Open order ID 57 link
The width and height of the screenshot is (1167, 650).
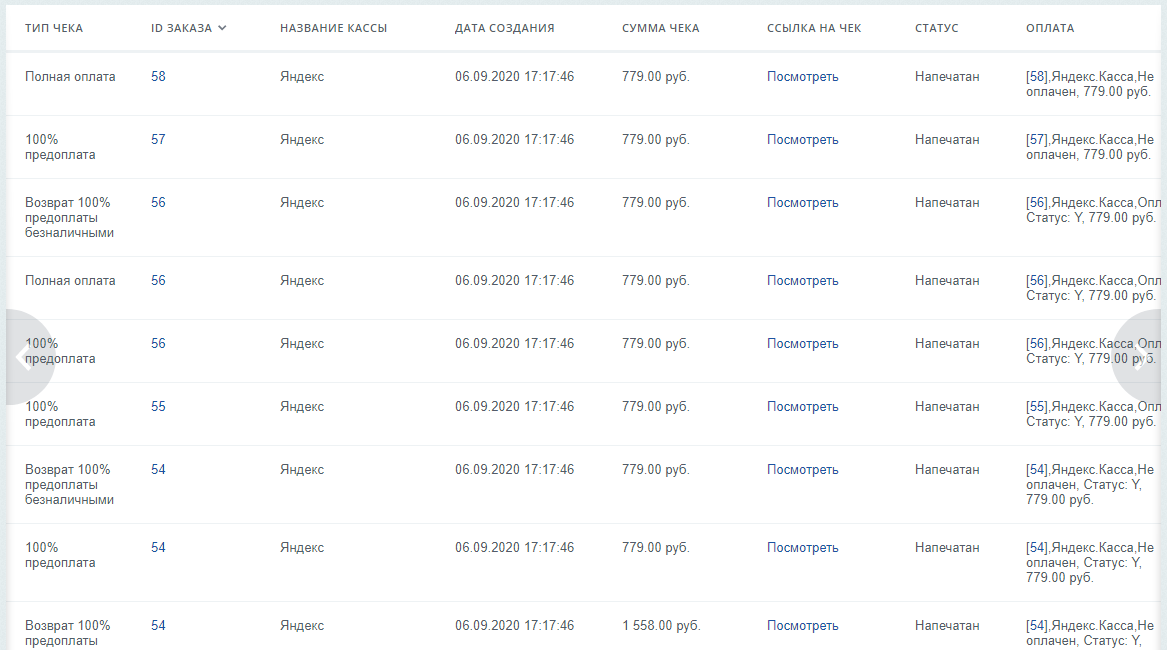pyautogui.click(x=158, y=140)
